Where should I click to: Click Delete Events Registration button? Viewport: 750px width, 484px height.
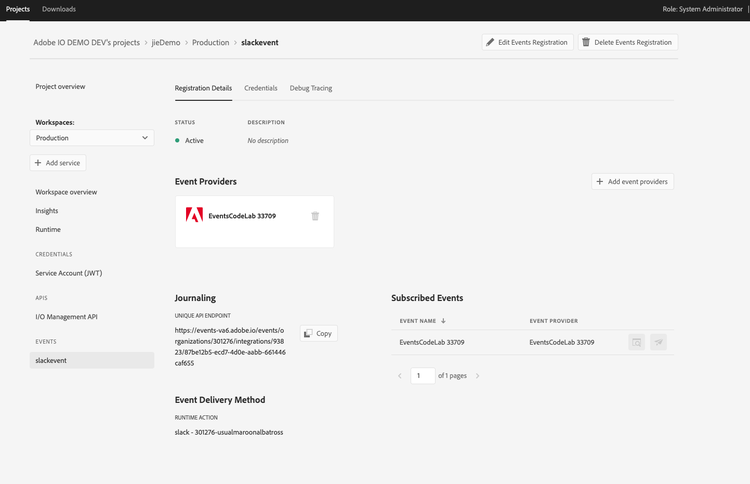[x=627, y=42]
